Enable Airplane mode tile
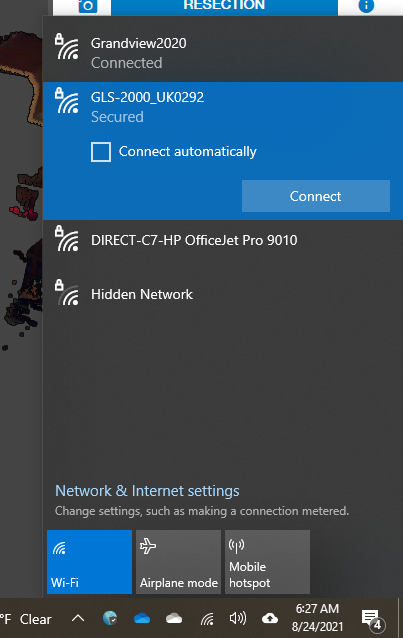Image resolution: width=403 pixels, height=638 pixels. tap(178, 562)
